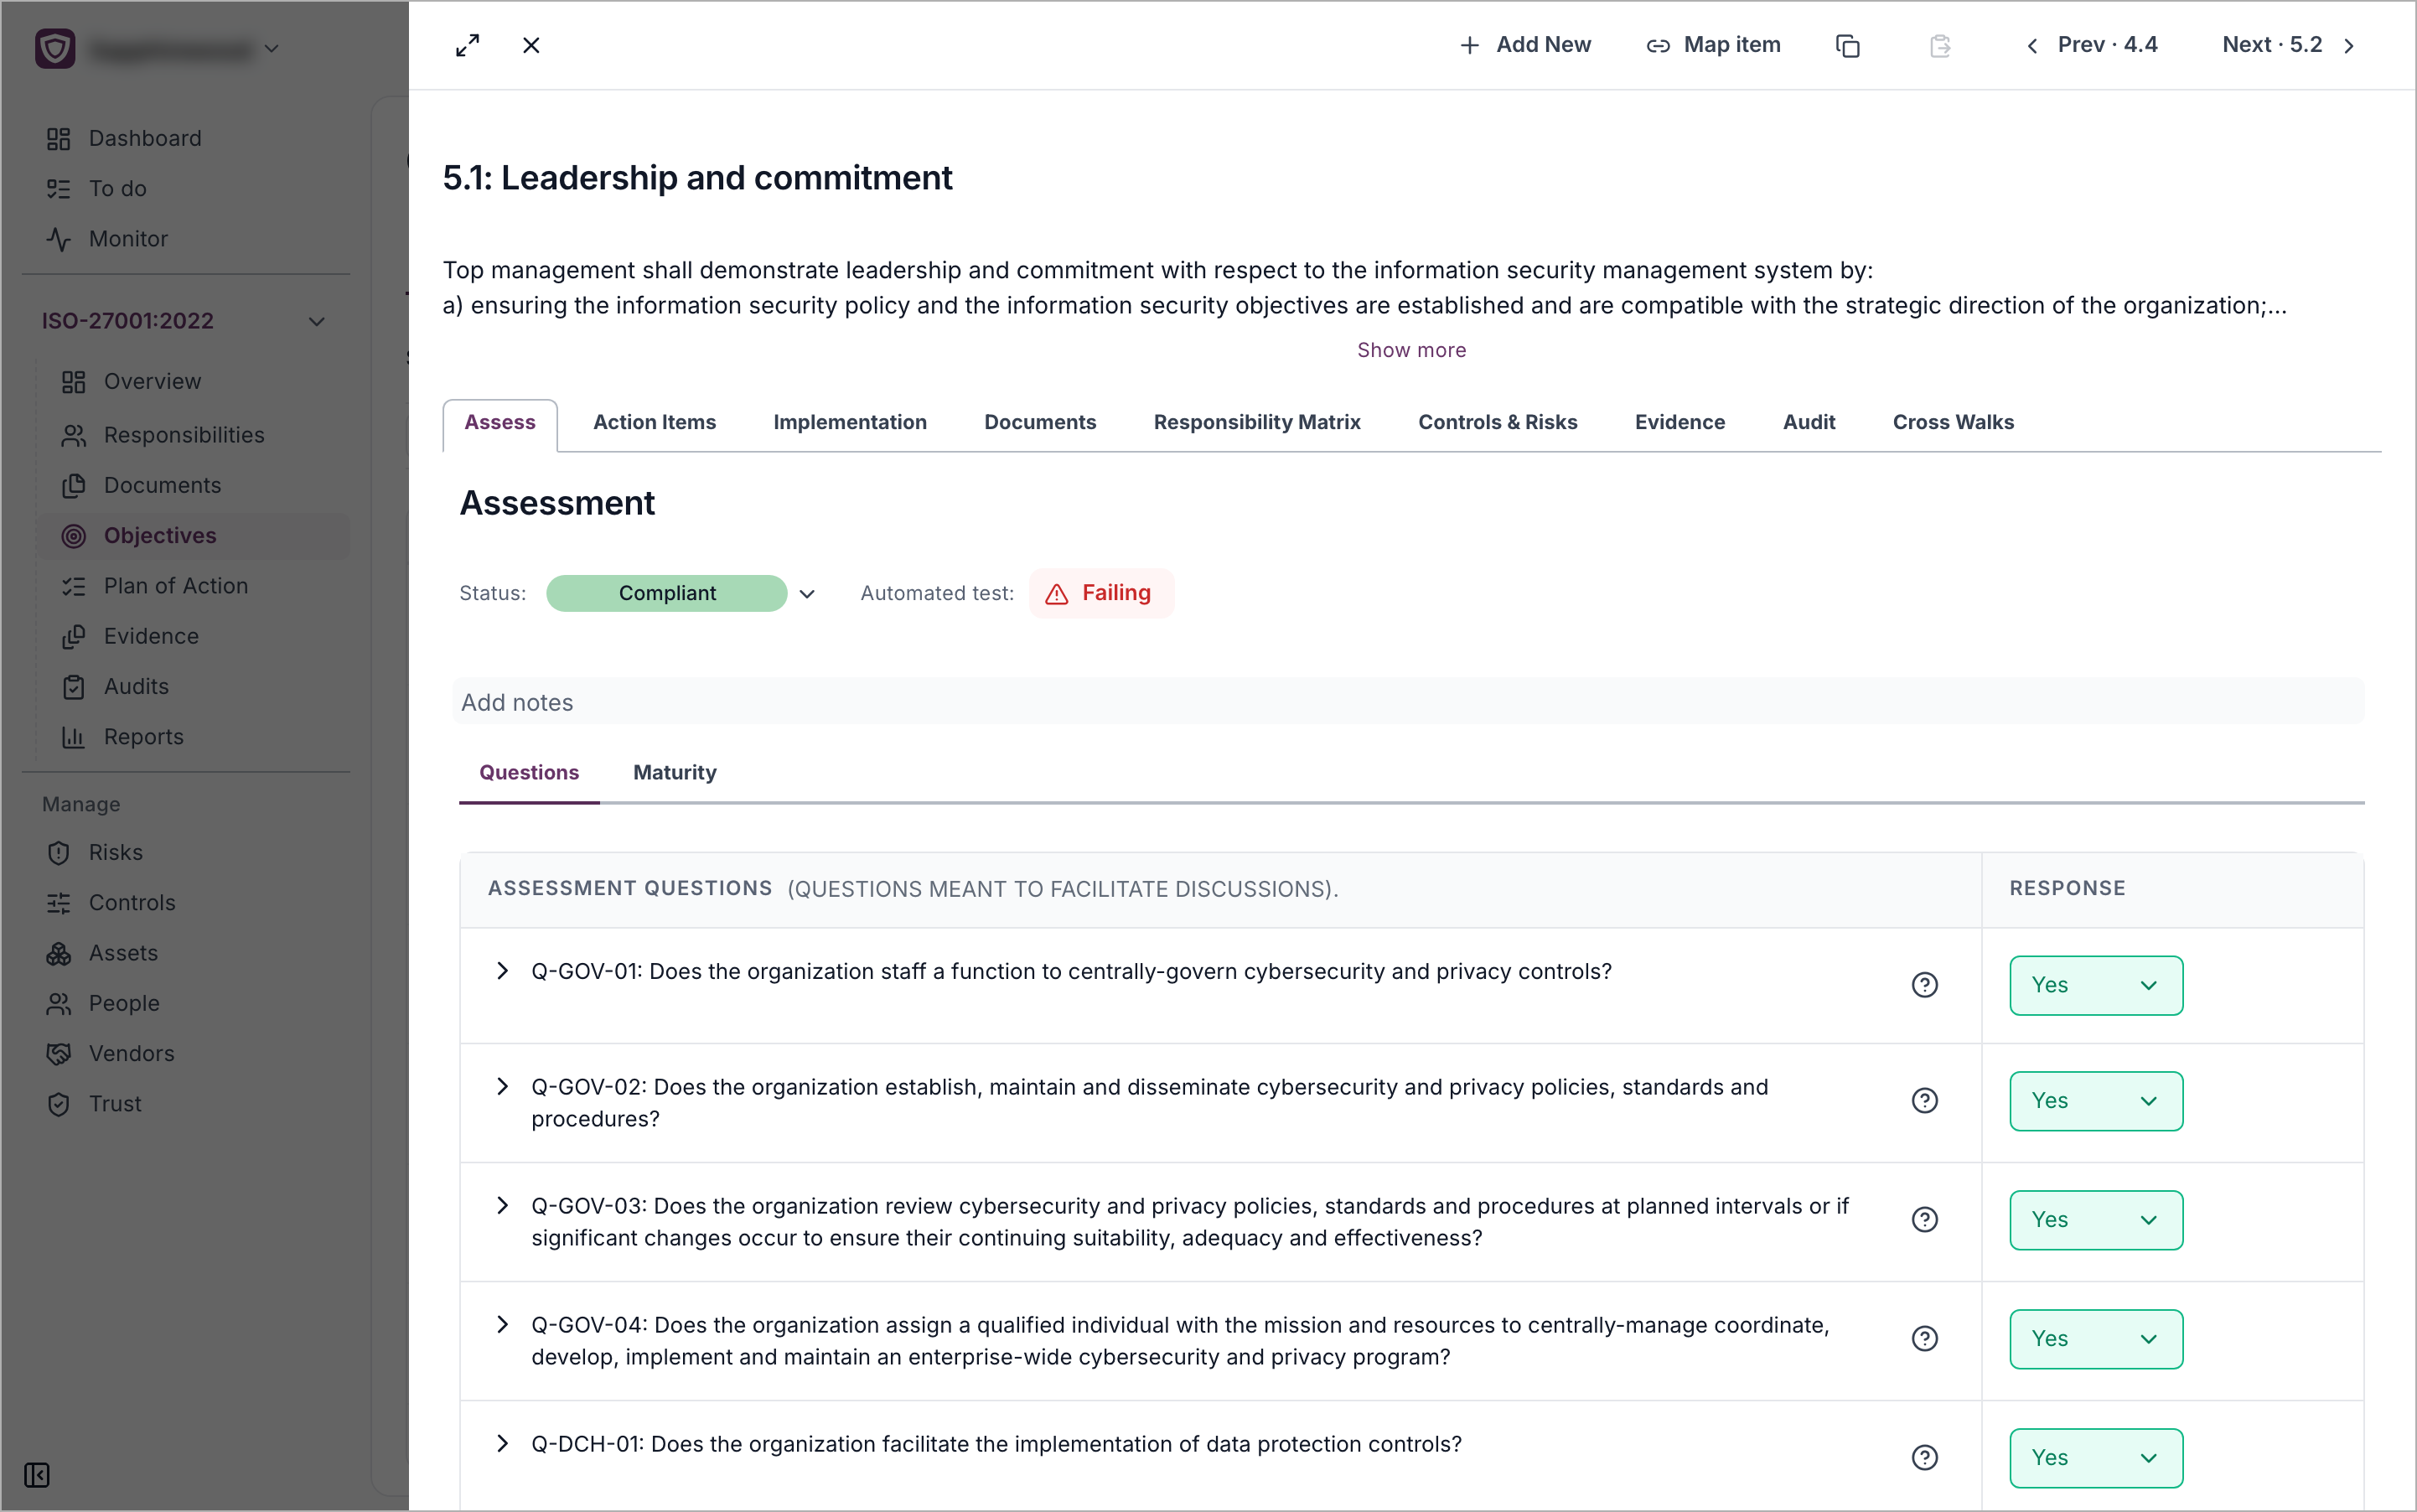Click Show more under the description
The image size is (2417, 1512).
1411,350
